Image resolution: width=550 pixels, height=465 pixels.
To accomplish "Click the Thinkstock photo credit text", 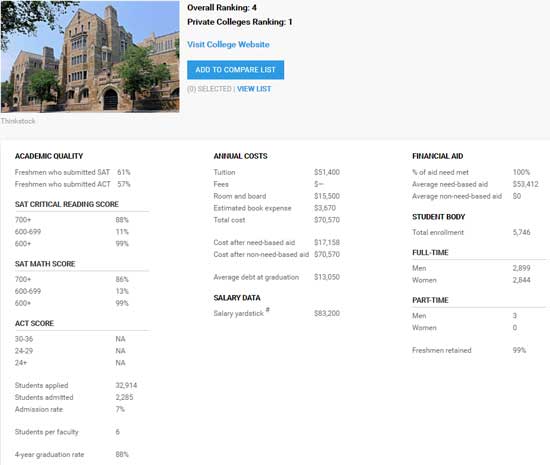I will click(x=18, y=121).
